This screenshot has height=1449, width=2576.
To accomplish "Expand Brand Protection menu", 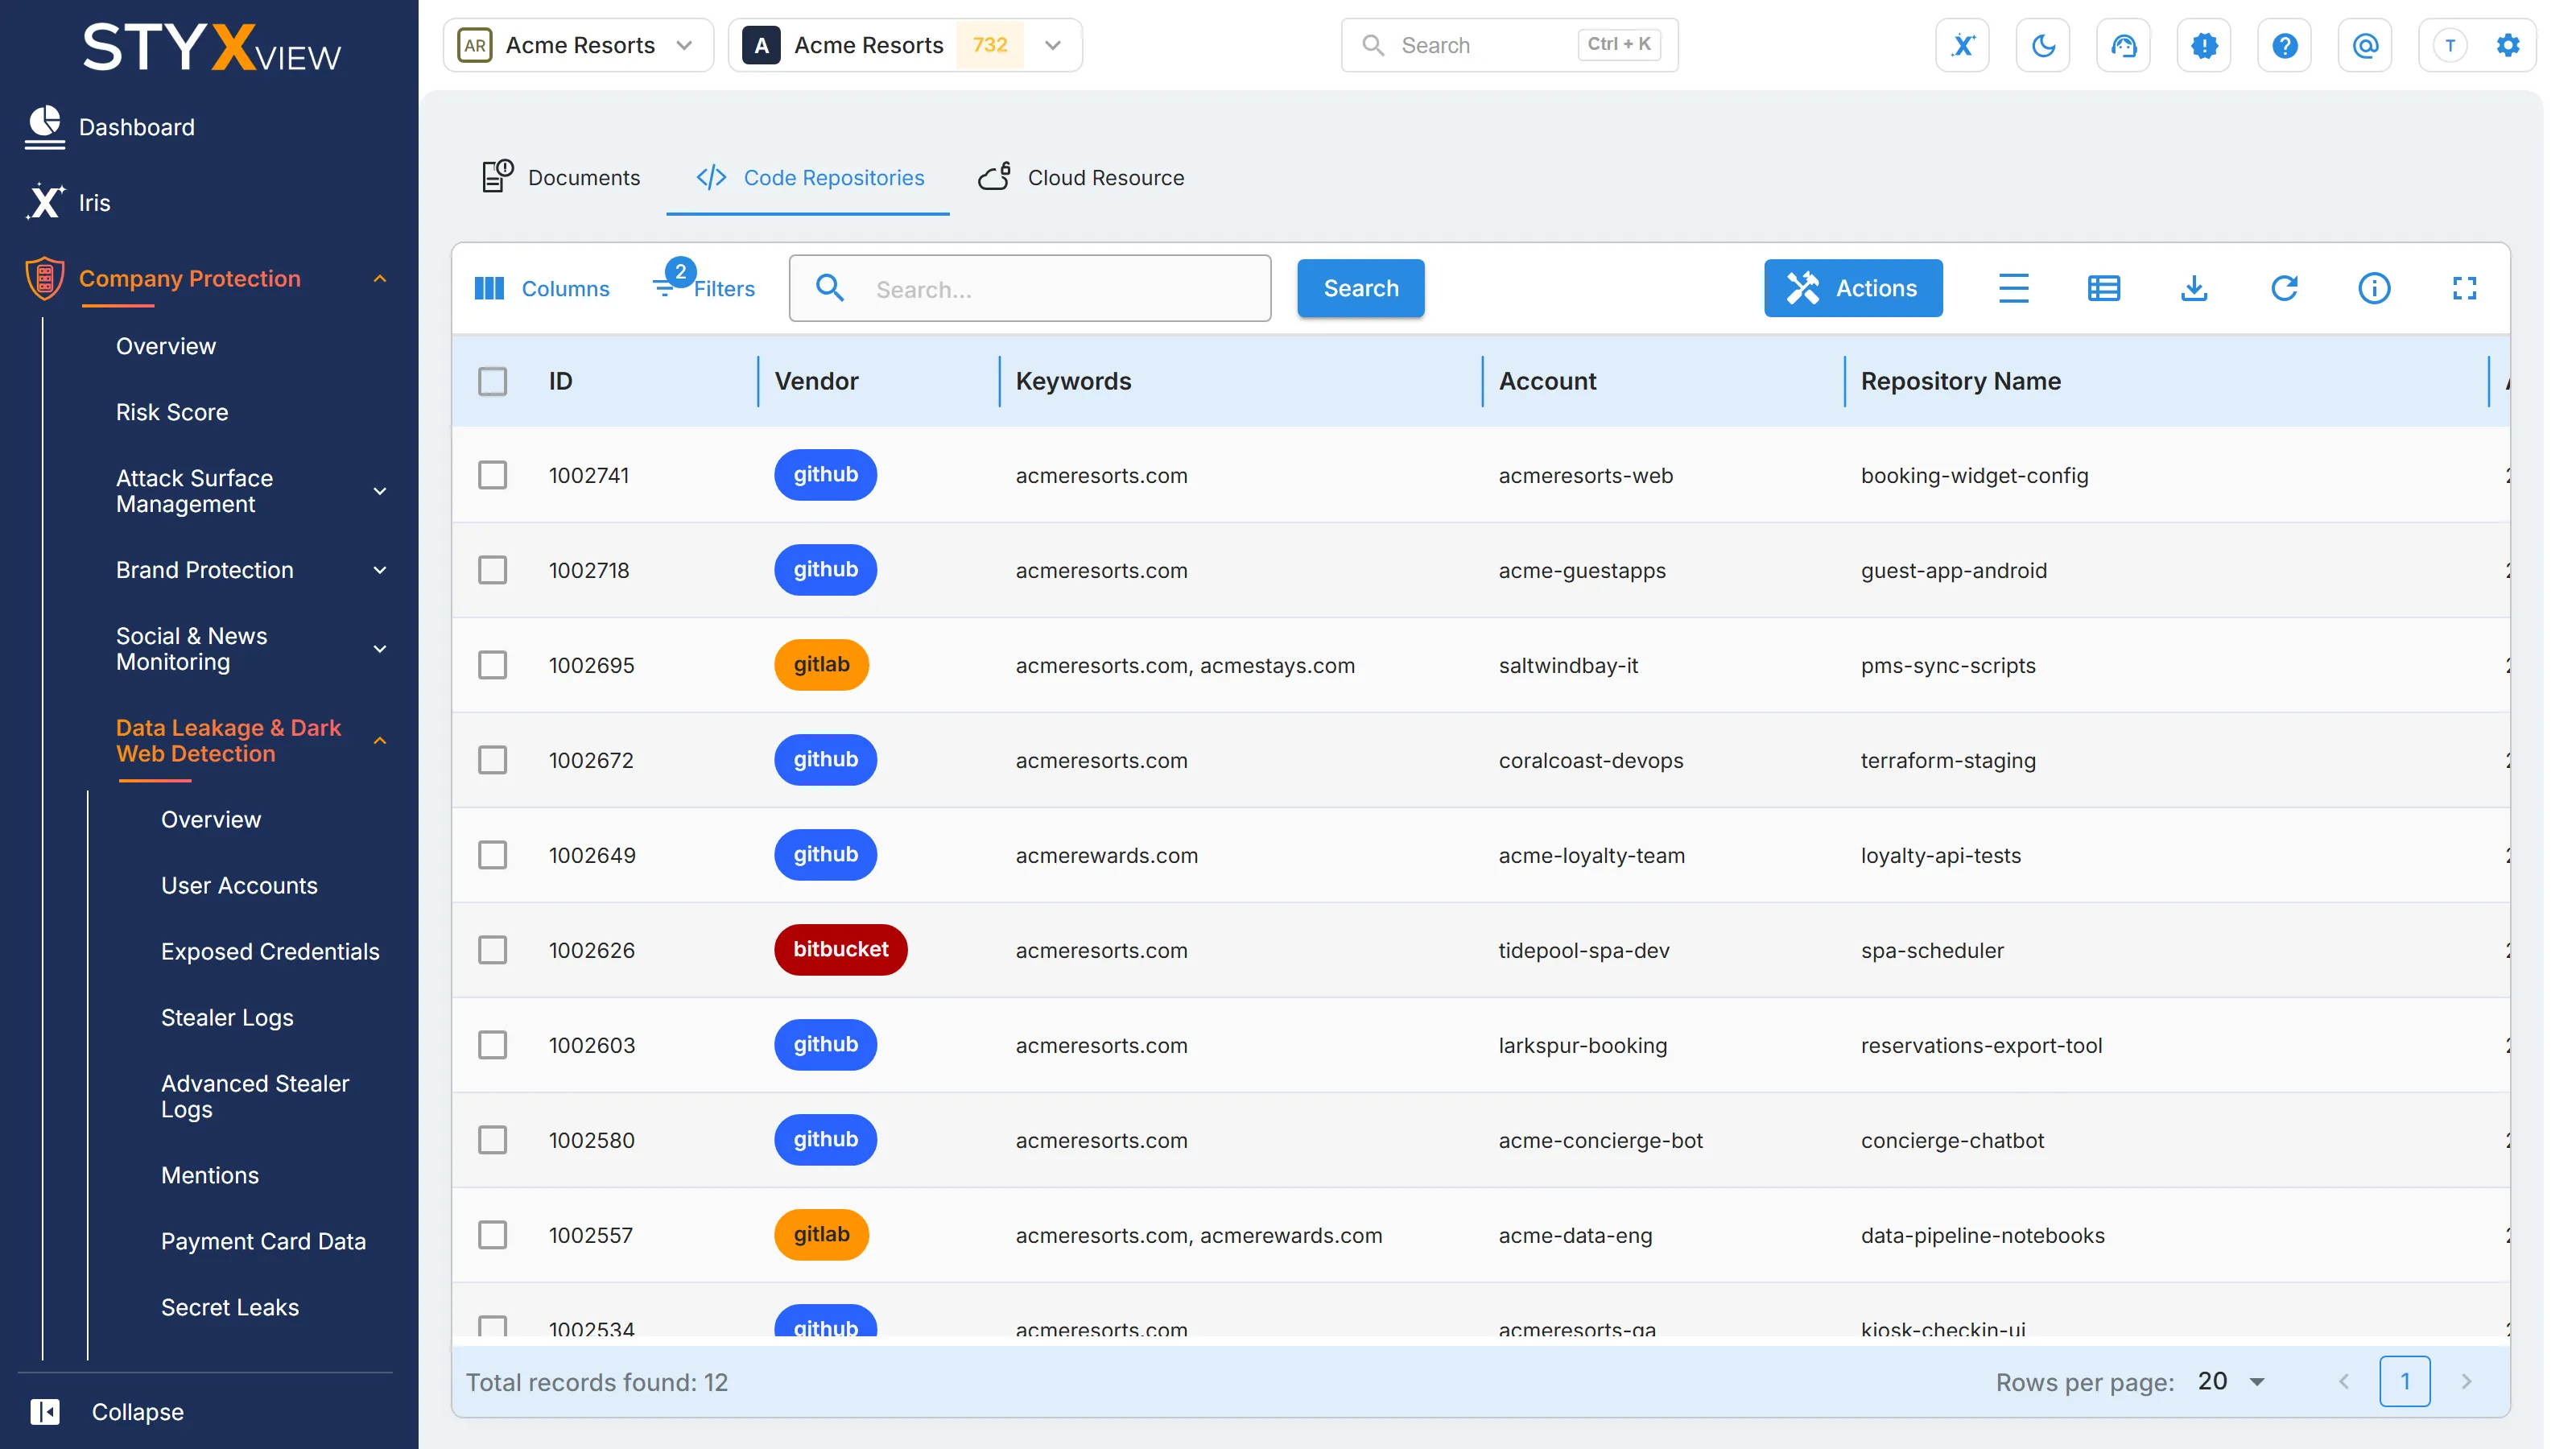I will 250,570.
